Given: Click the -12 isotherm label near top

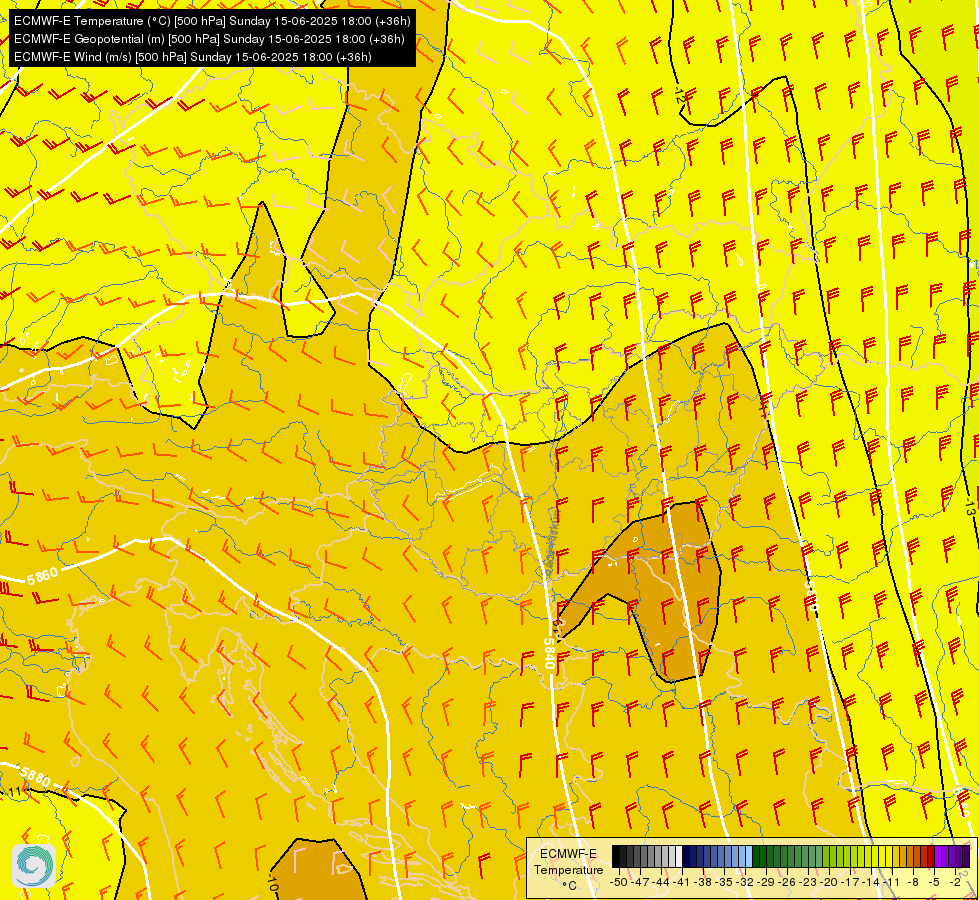Looking at the screenshot, I should [681, 95].
